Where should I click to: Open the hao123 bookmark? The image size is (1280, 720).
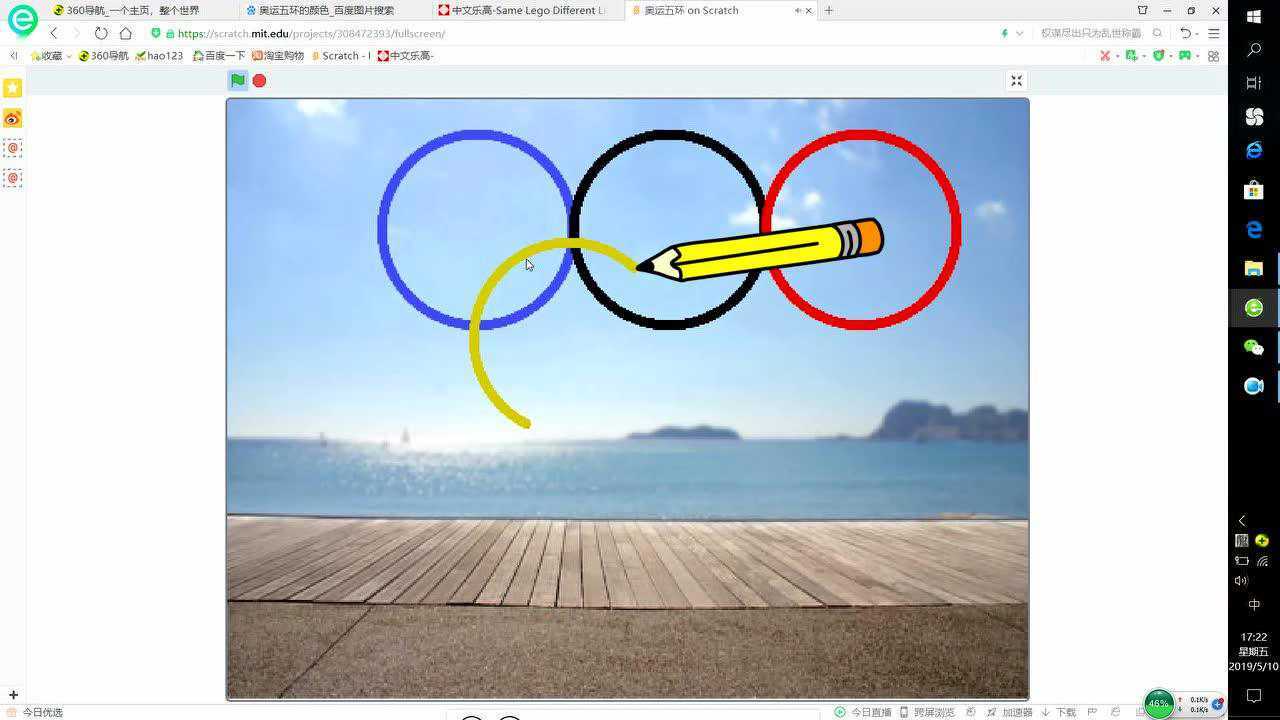point(160,55)
